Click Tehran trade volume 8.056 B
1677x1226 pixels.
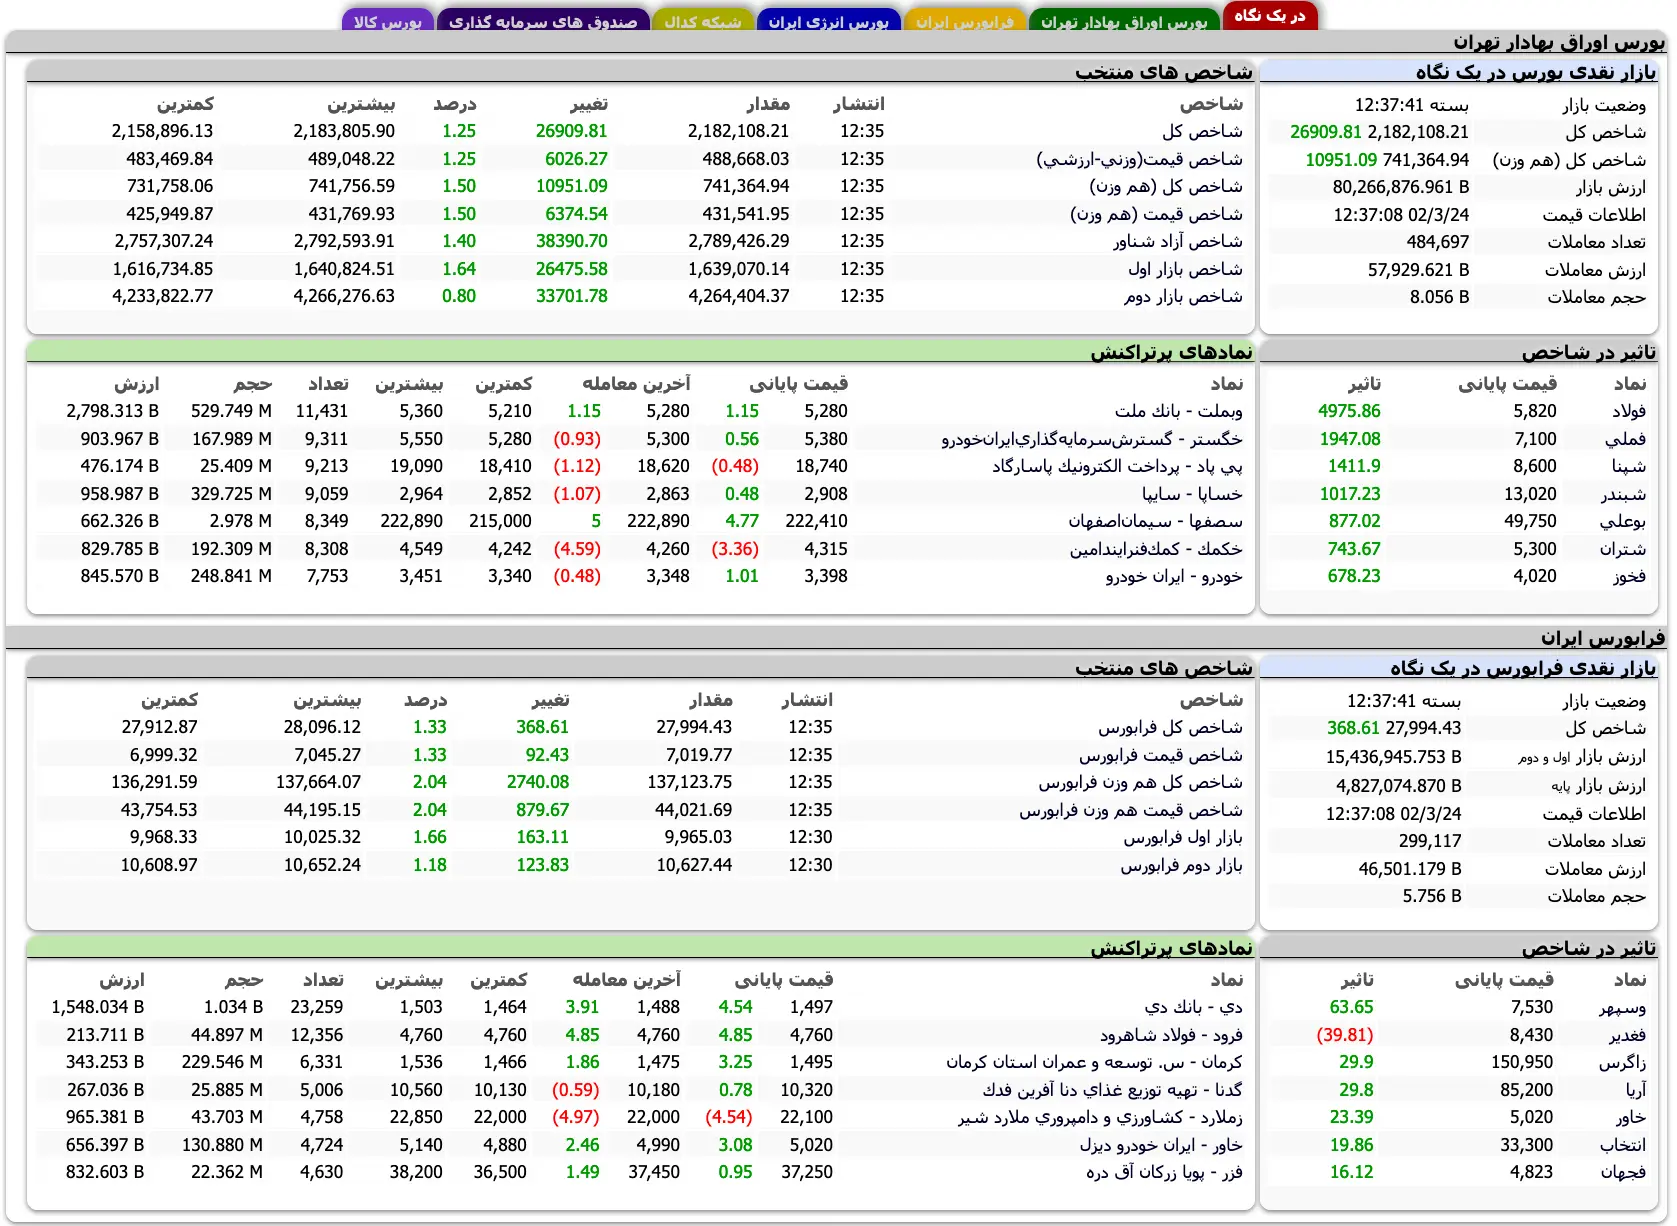click(x=1439, y=297)
